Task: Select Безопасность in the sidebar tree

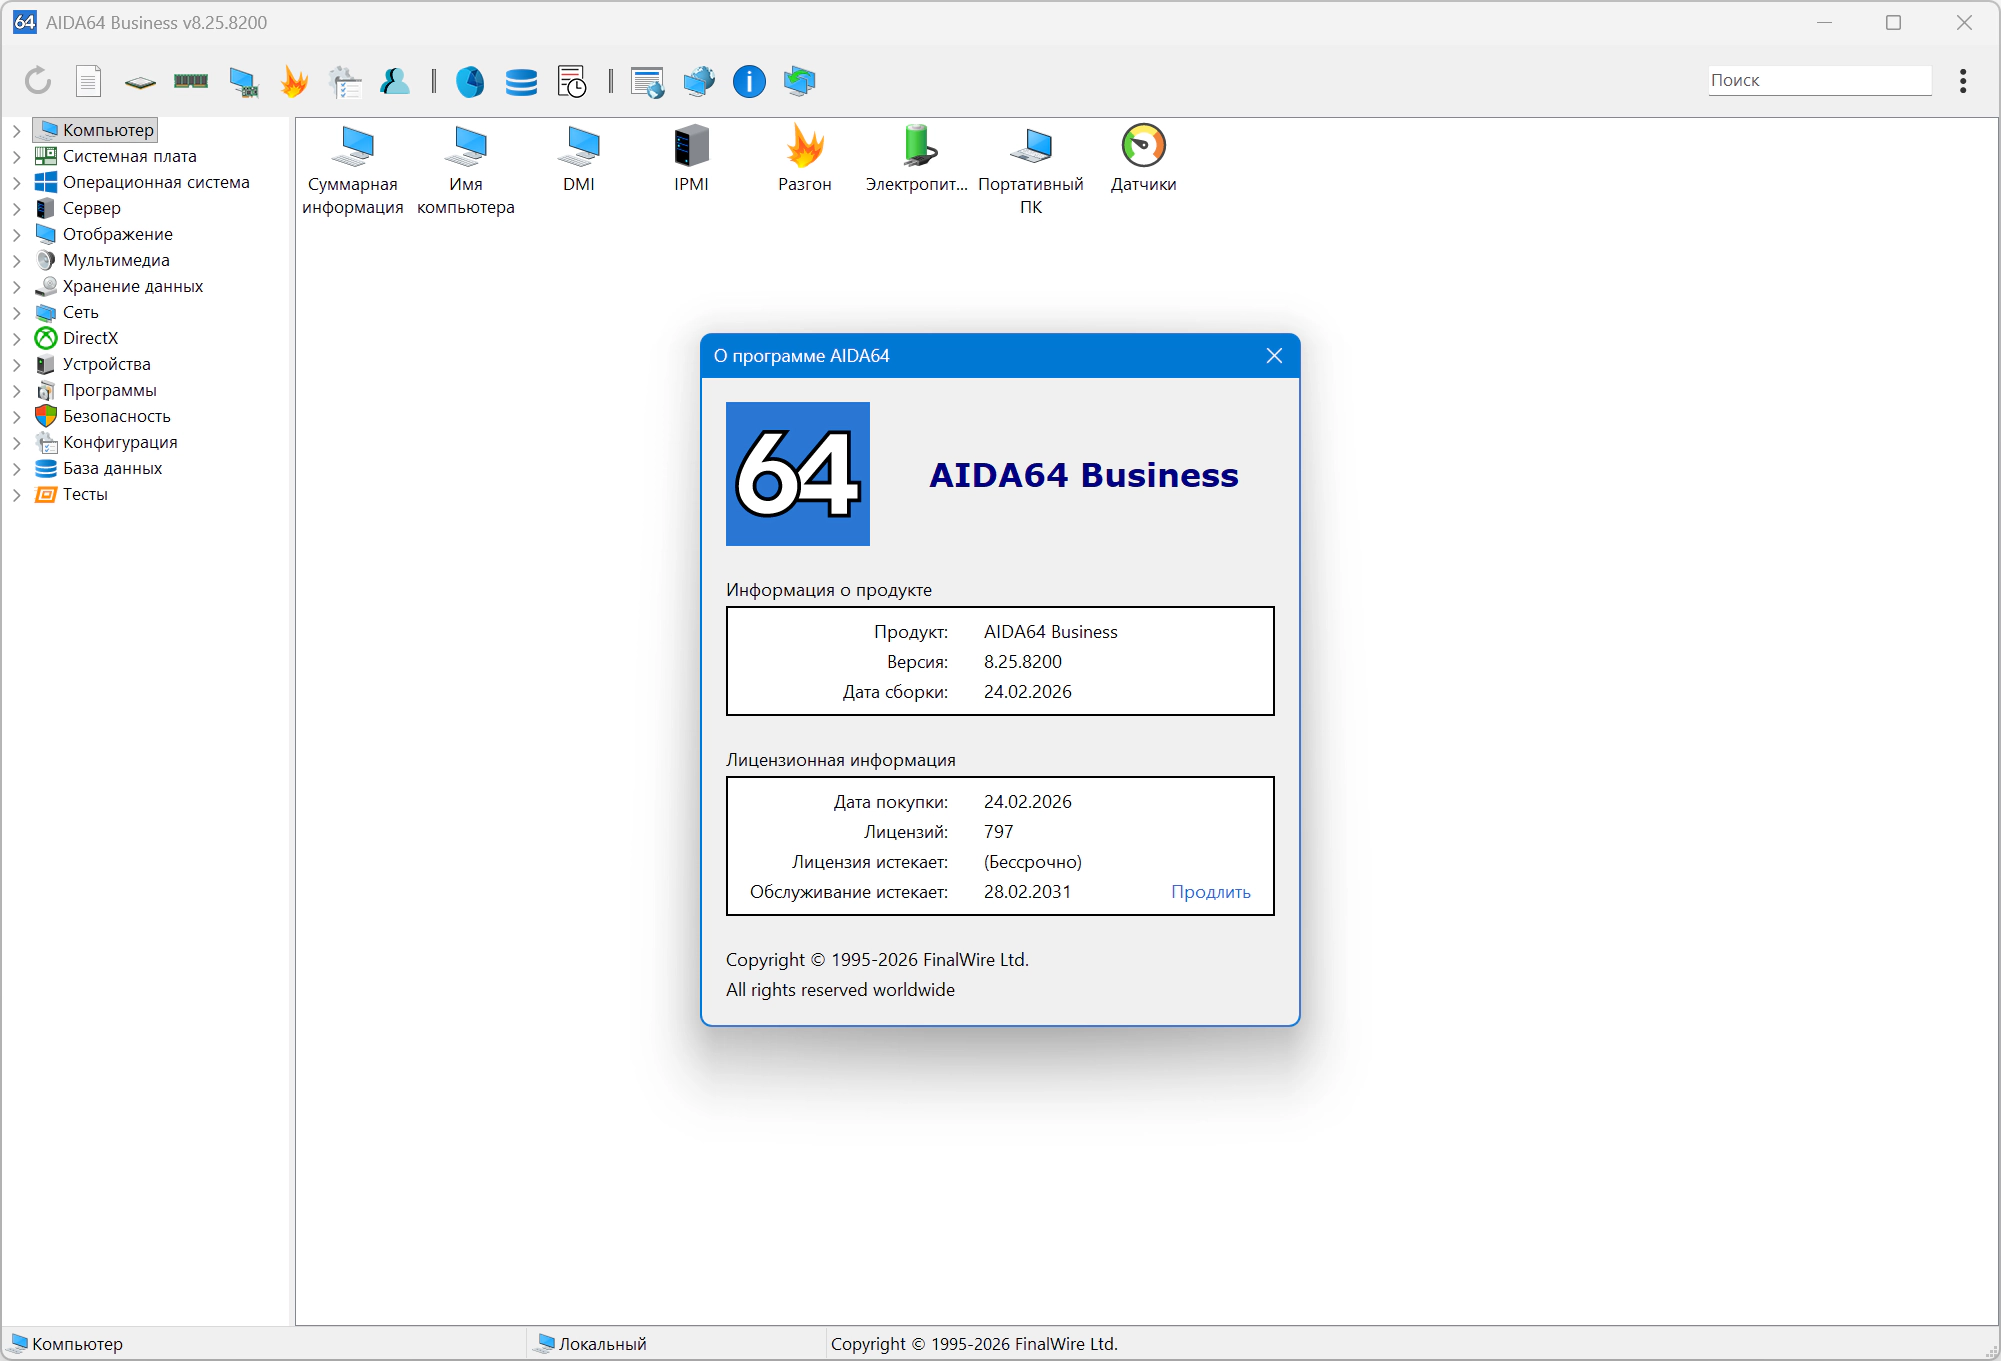Action: pos(116,416)
